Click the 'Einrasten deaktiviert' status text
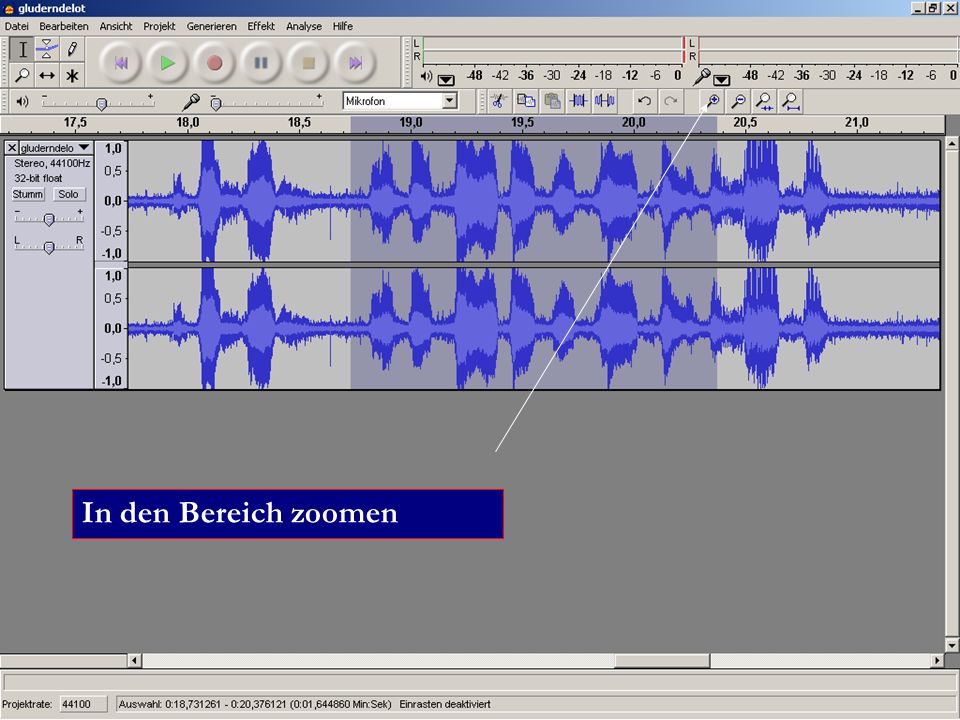 click(x=445, y=704)
